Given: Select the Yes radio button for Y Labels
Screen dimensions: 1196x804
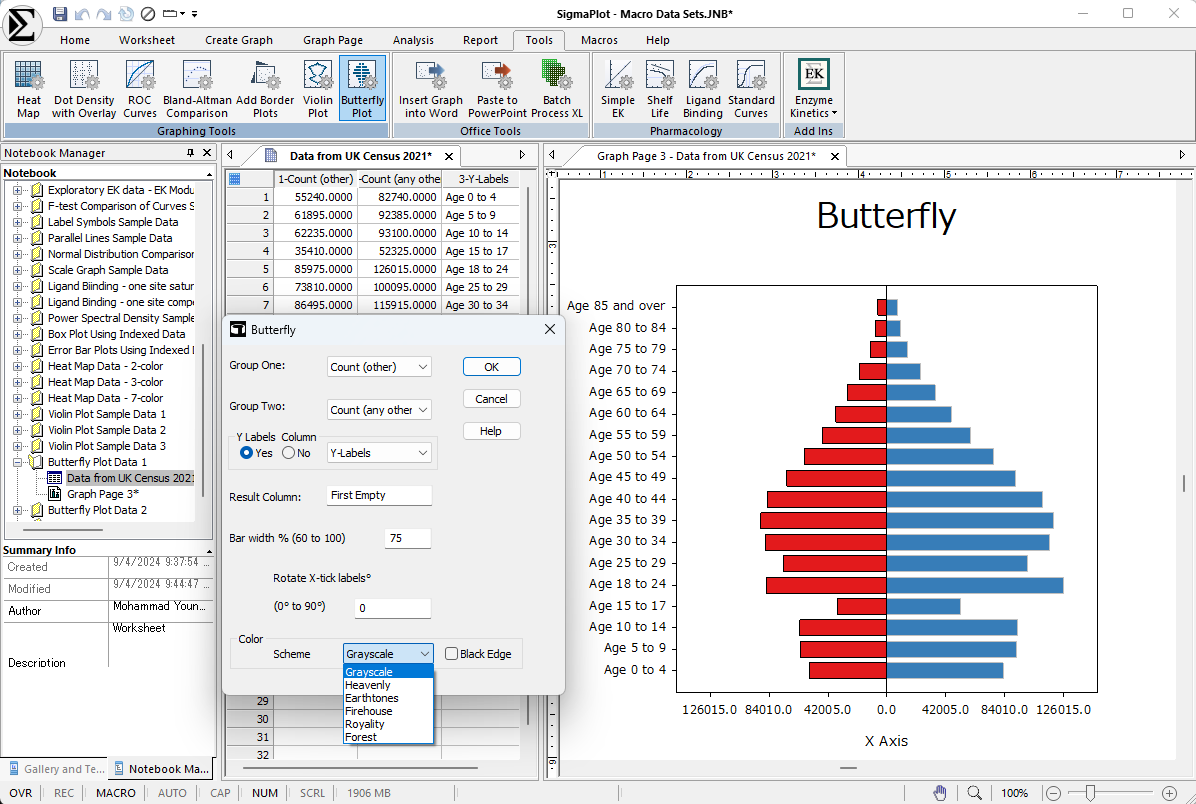Looking at the screenshot, I should (247, 453).
